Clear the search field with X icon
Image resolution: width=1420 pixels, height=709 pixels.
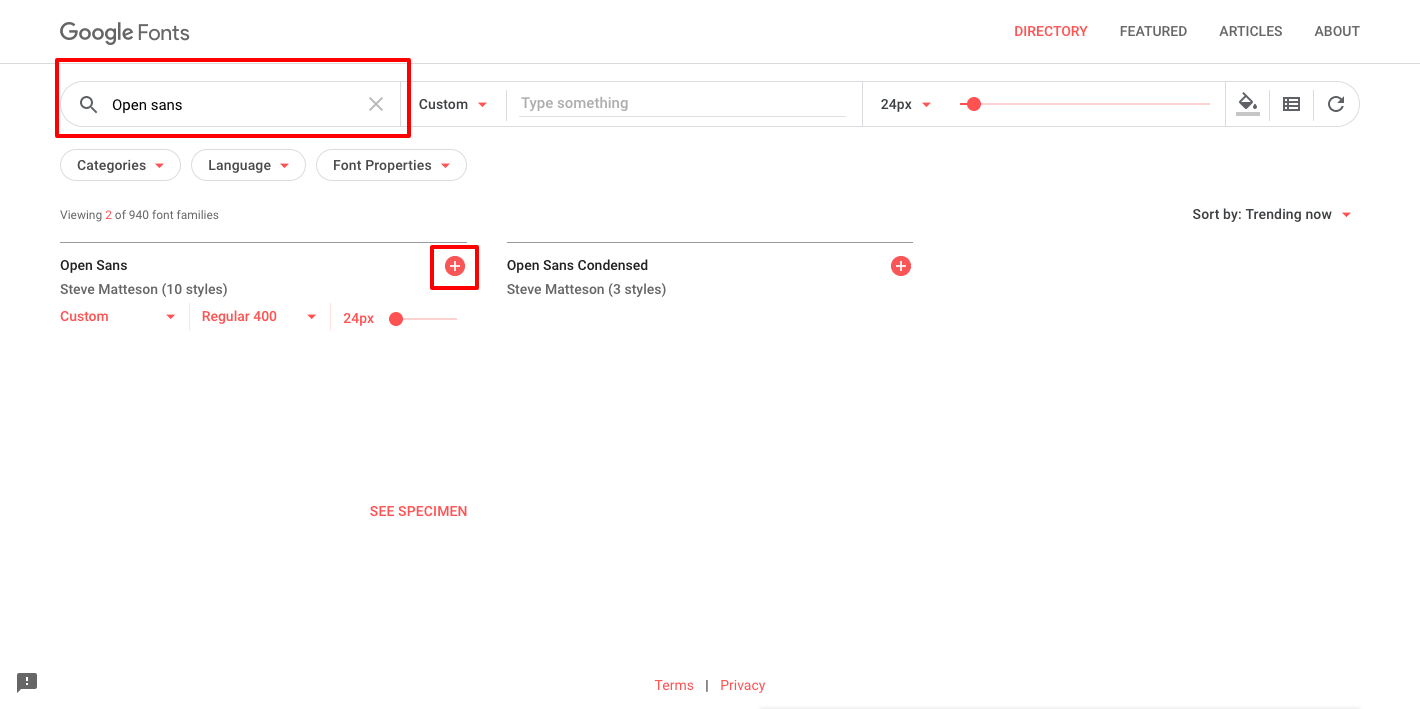(376, 104)
